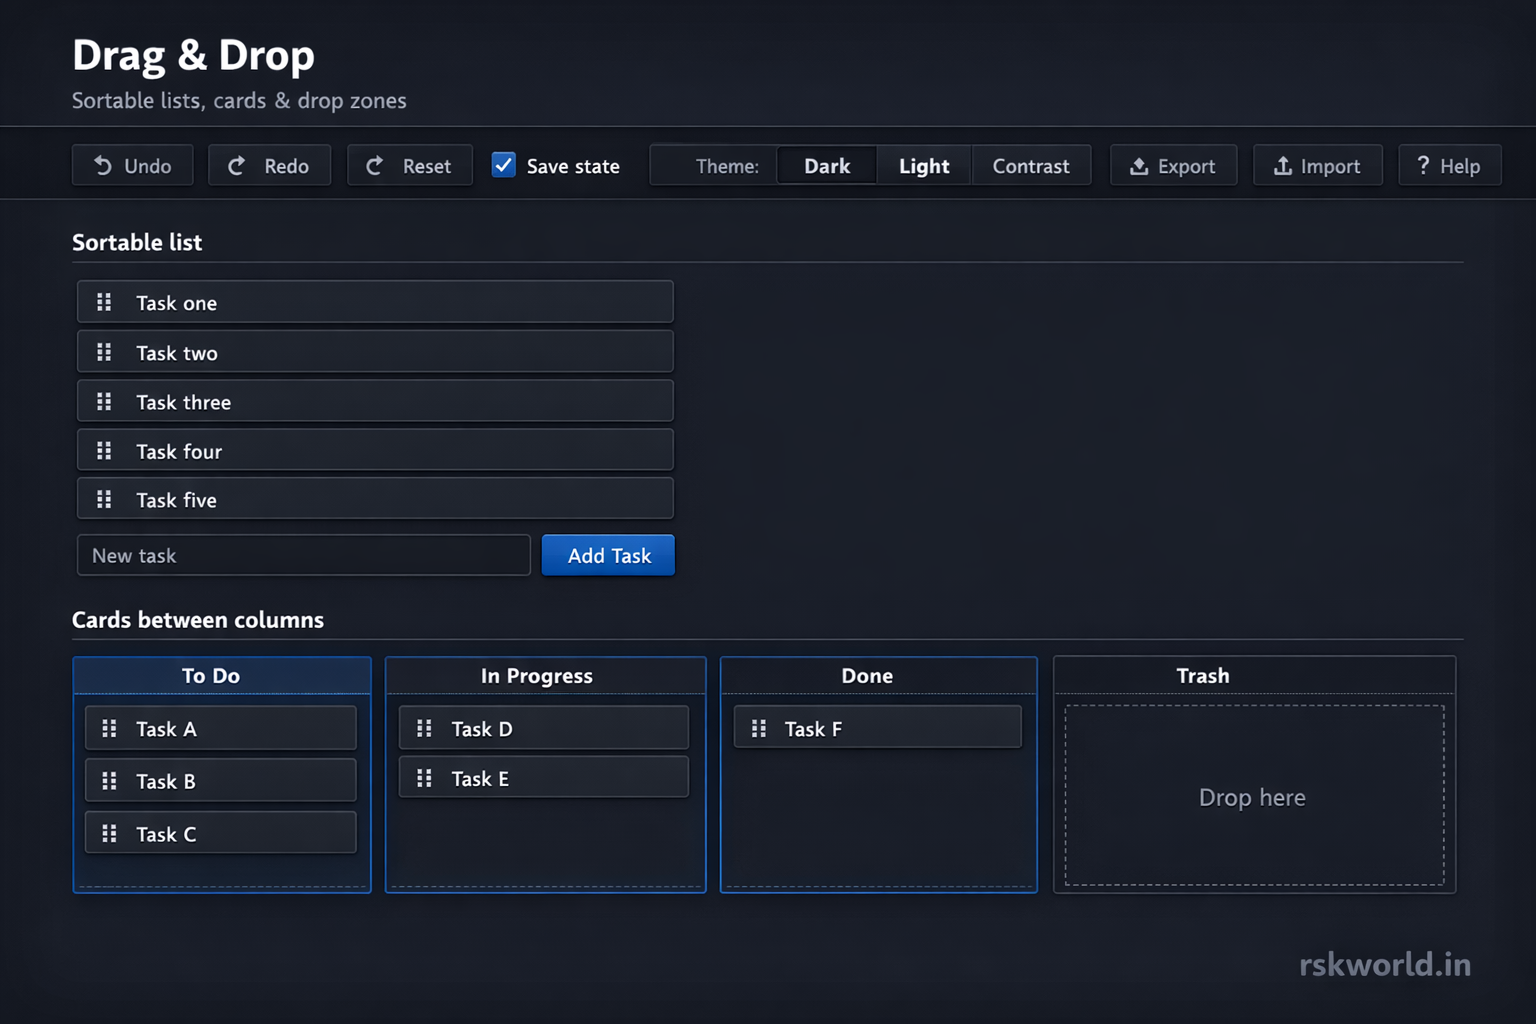Uncheck the Save state checkbox
Viewport: 1536px width, 1024px height.
pos(503,165)
